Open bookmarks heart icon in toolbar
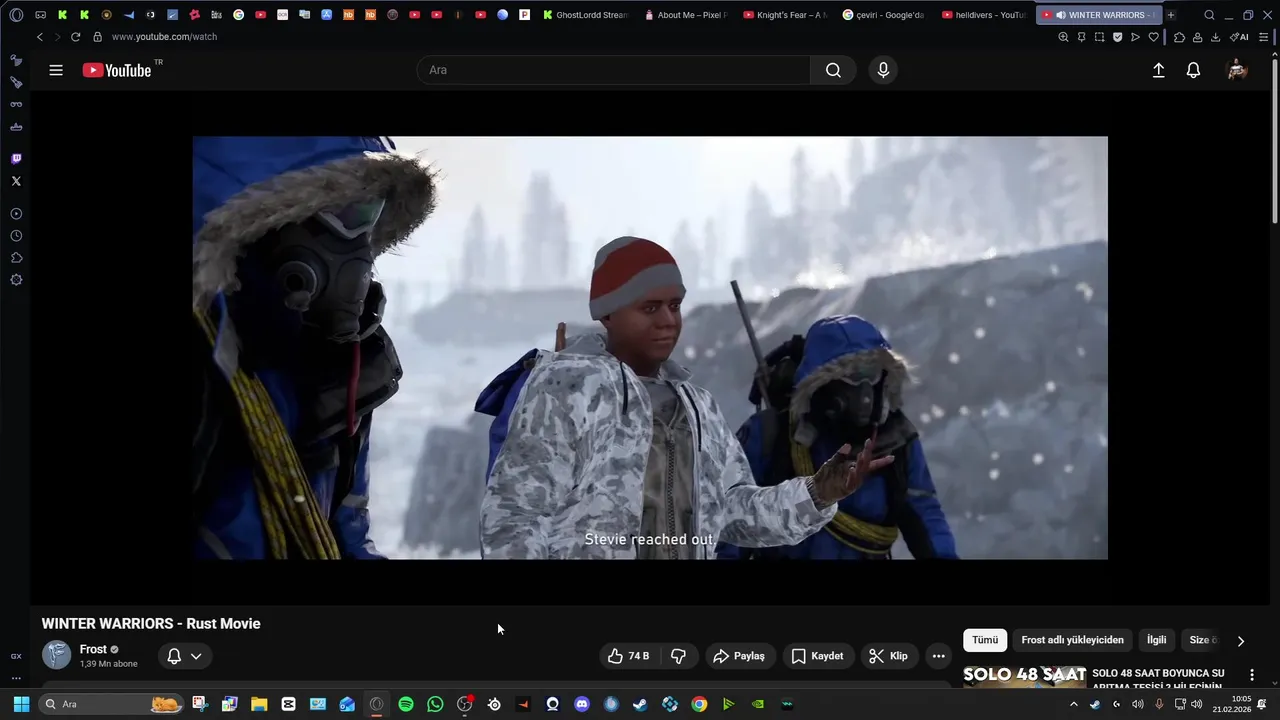The width and height of the screenshot is (1280, 720). click(1153, 37)
